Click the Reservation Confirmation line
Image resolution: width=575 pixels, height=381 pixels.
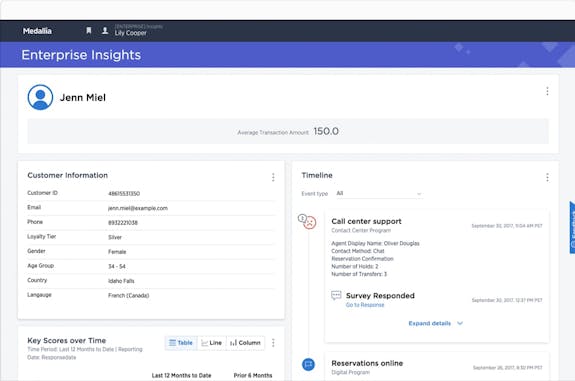(x=362, y=259)
